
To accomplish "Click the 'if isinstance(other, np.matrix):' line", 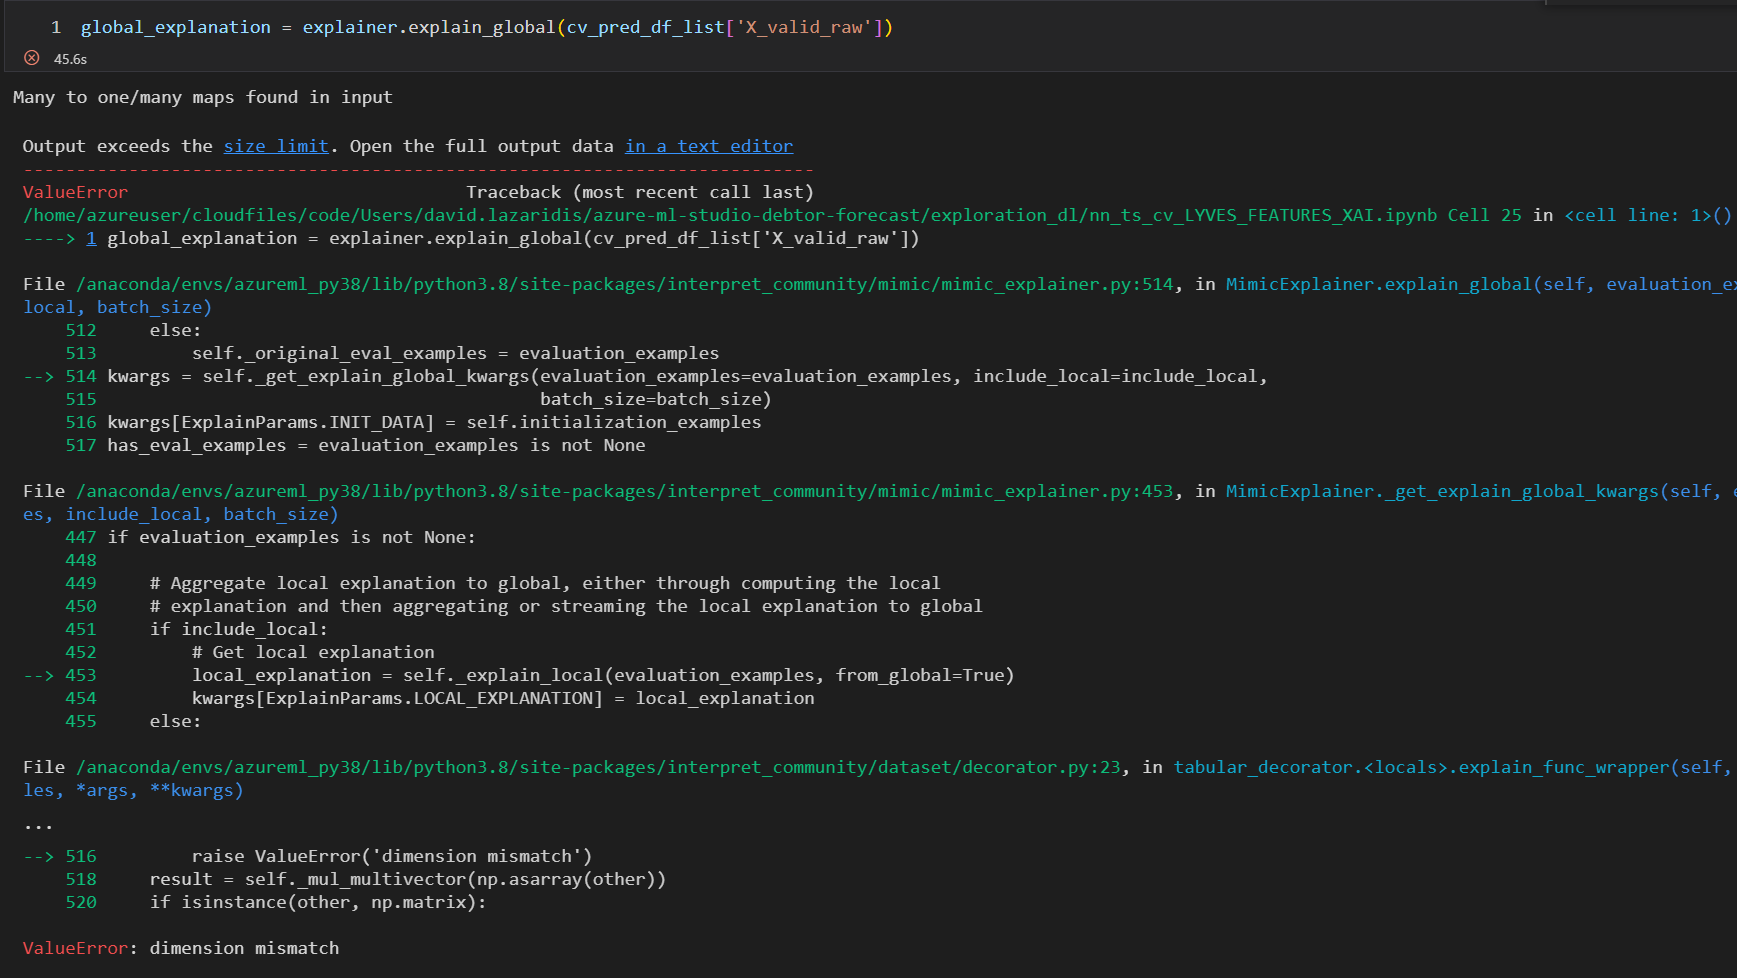I will click(x=318, y=902).
